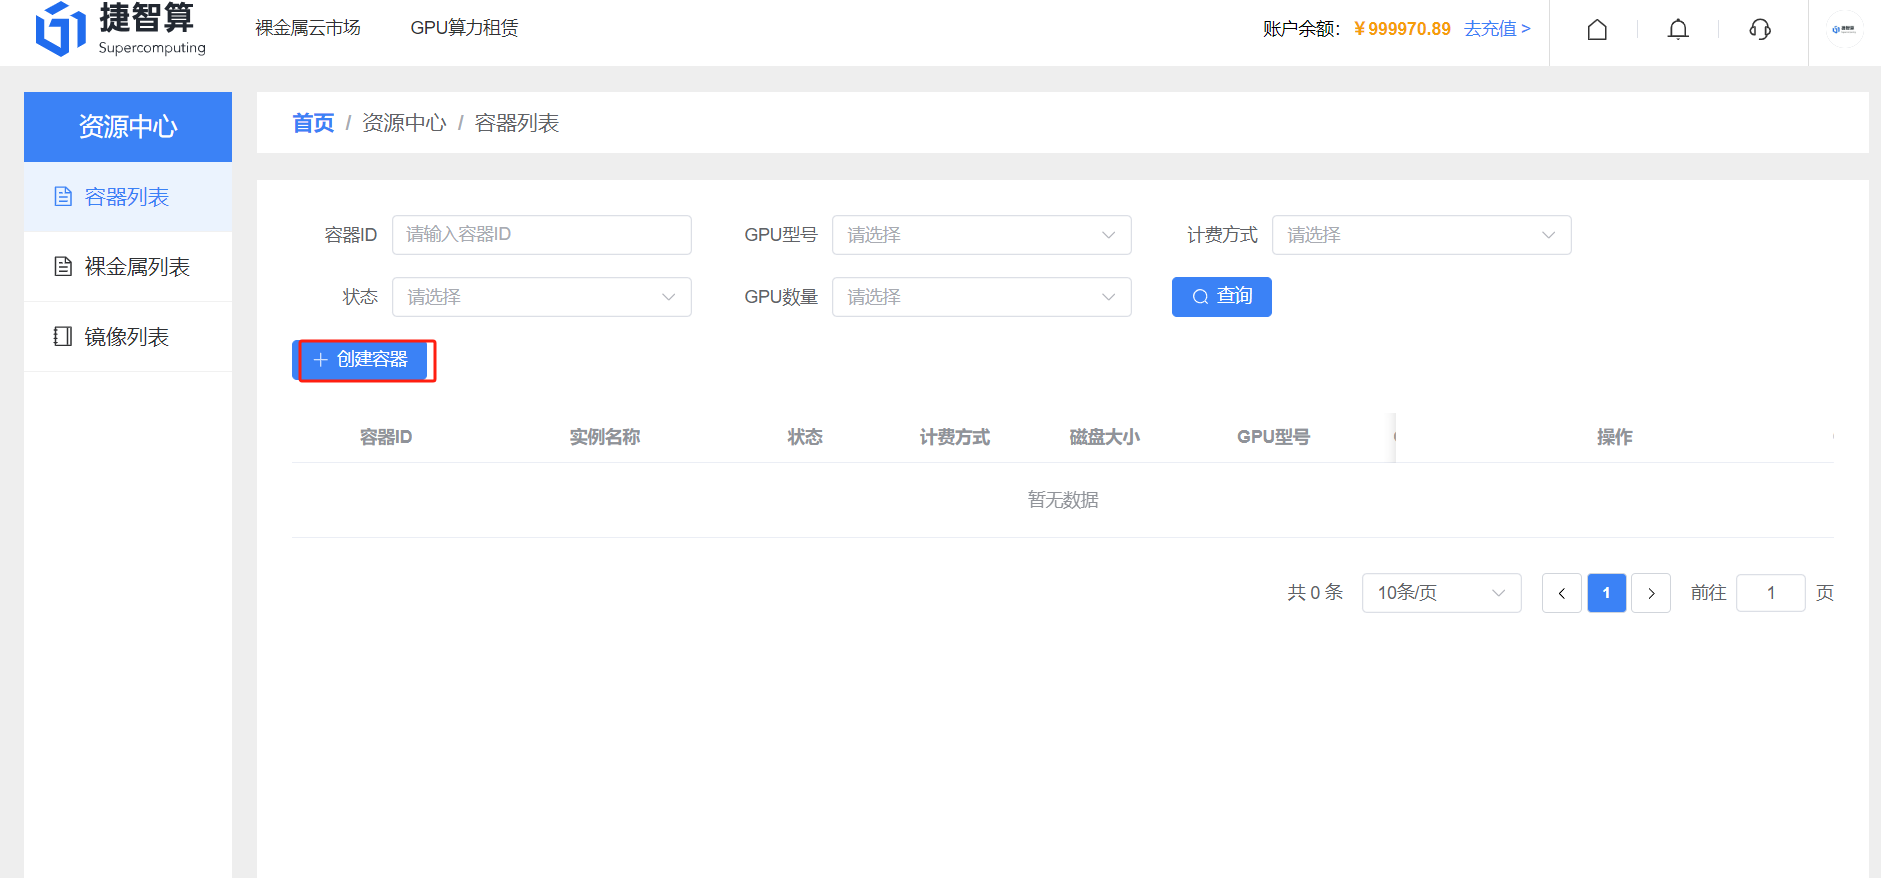The height and width of the screenshot is (878, 1881).
Task: Open the user avatar menu
Action: tap(1843, 29)
